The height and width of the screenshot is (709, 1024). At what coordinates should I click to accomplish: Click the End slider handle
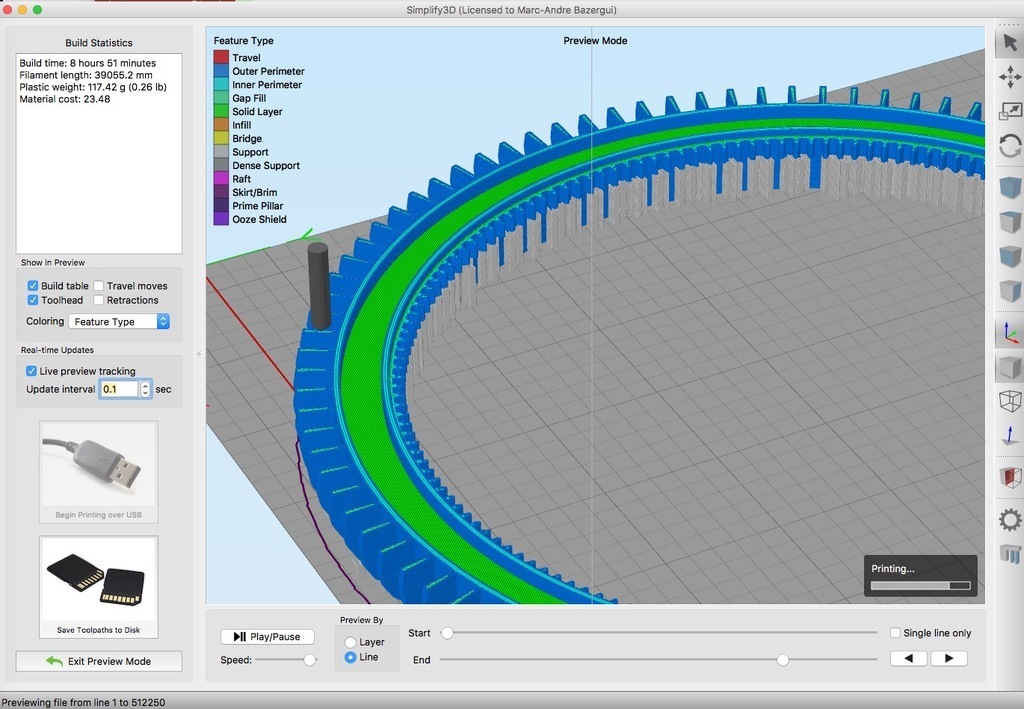tap(783, 659)
